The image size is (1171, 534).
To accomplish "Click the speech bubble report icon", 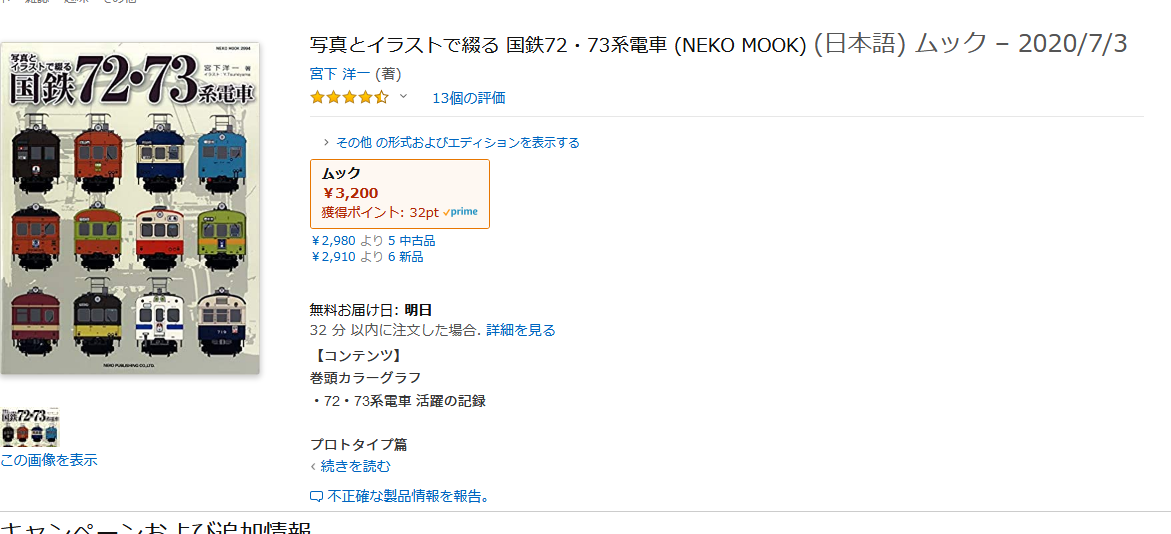I will (316, 496).
